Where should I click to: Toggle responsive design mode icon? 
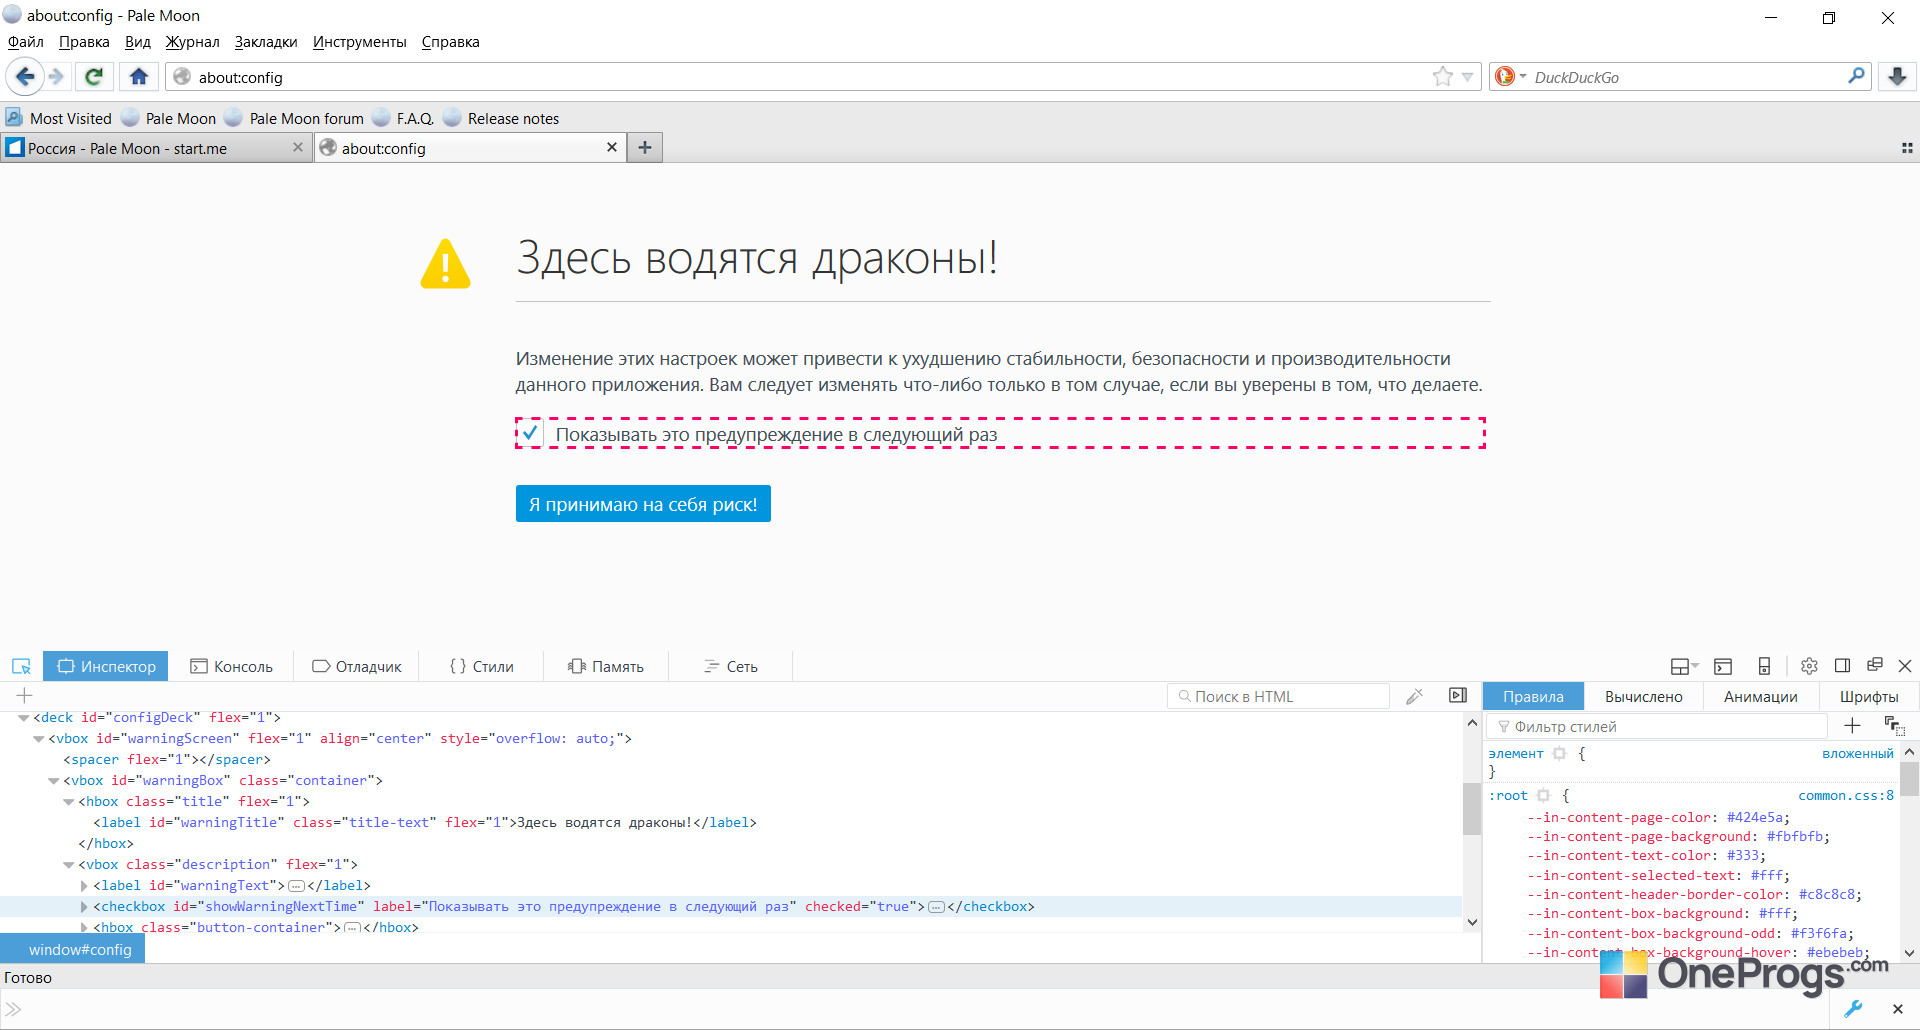1764,667
